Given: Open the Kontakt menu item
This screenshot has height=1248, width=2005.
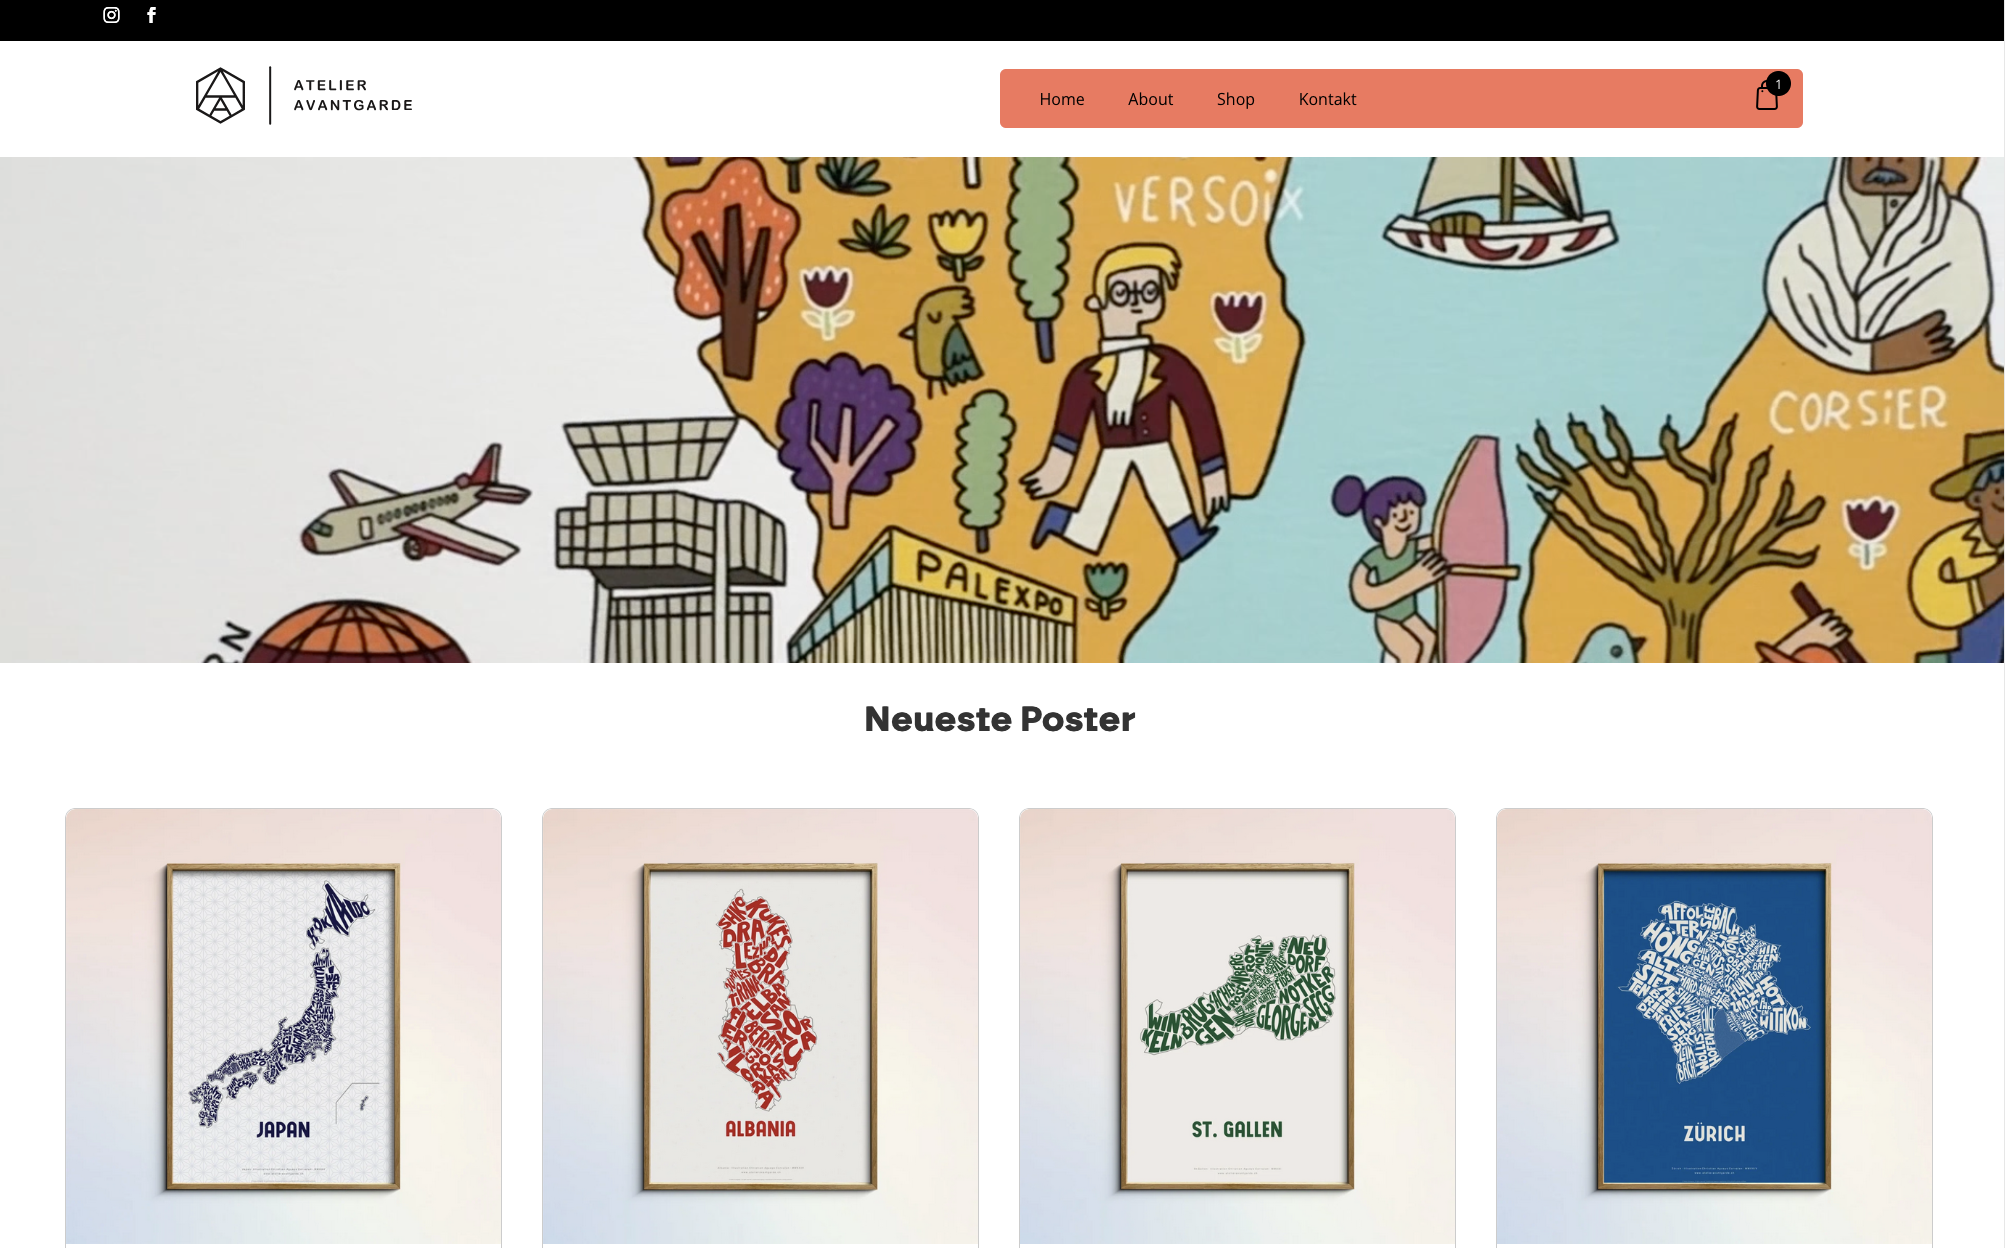Looking at the screenshot, I should [1327, 99].
